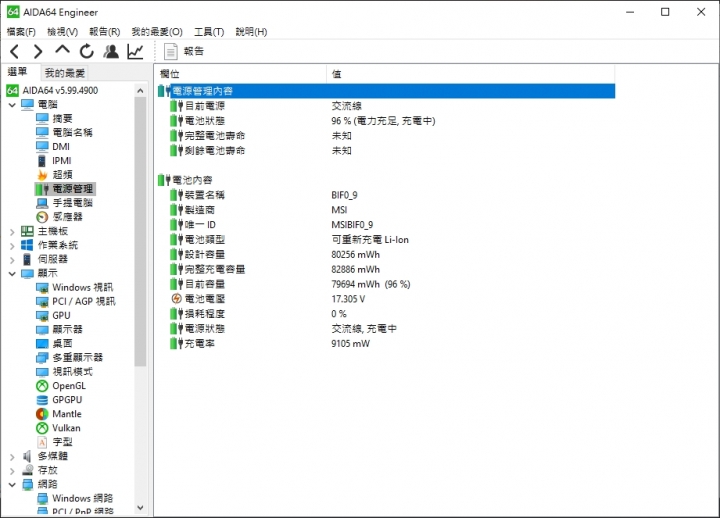
Task: Click the 字型 font icon
Action: pyautogui.click(x=42, y=442)
